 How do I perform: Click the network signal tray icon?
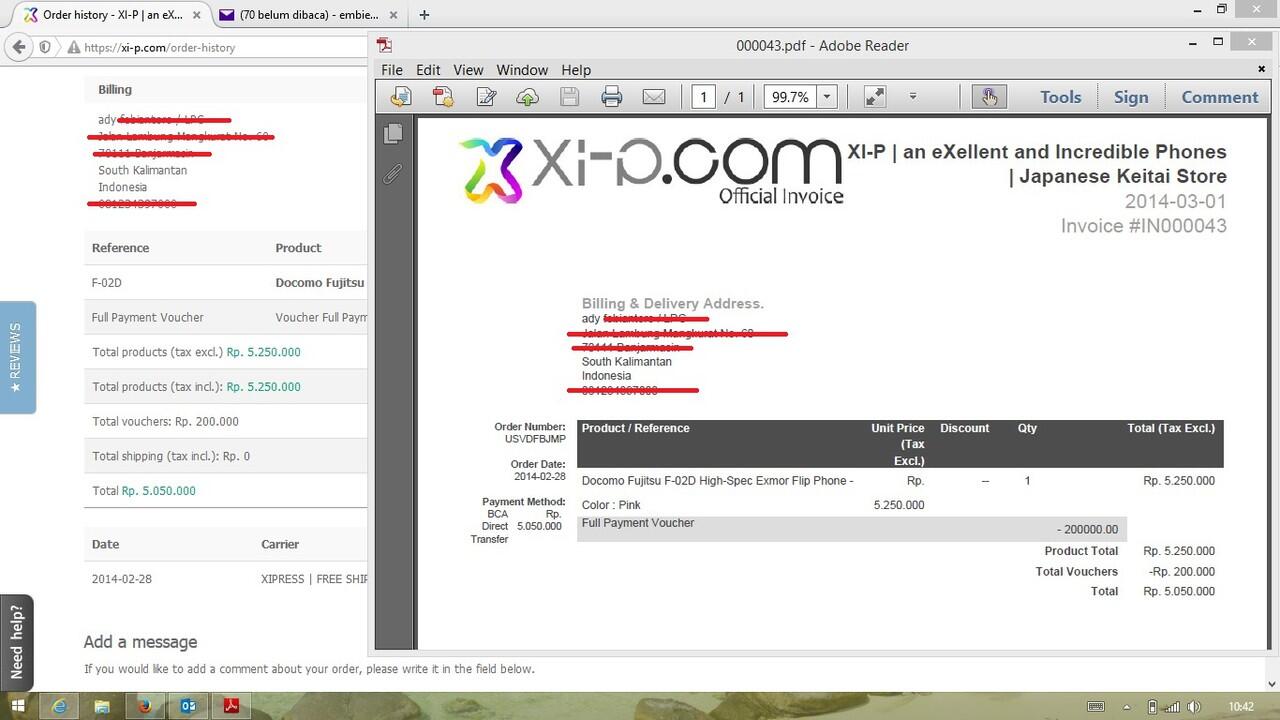1172,707
